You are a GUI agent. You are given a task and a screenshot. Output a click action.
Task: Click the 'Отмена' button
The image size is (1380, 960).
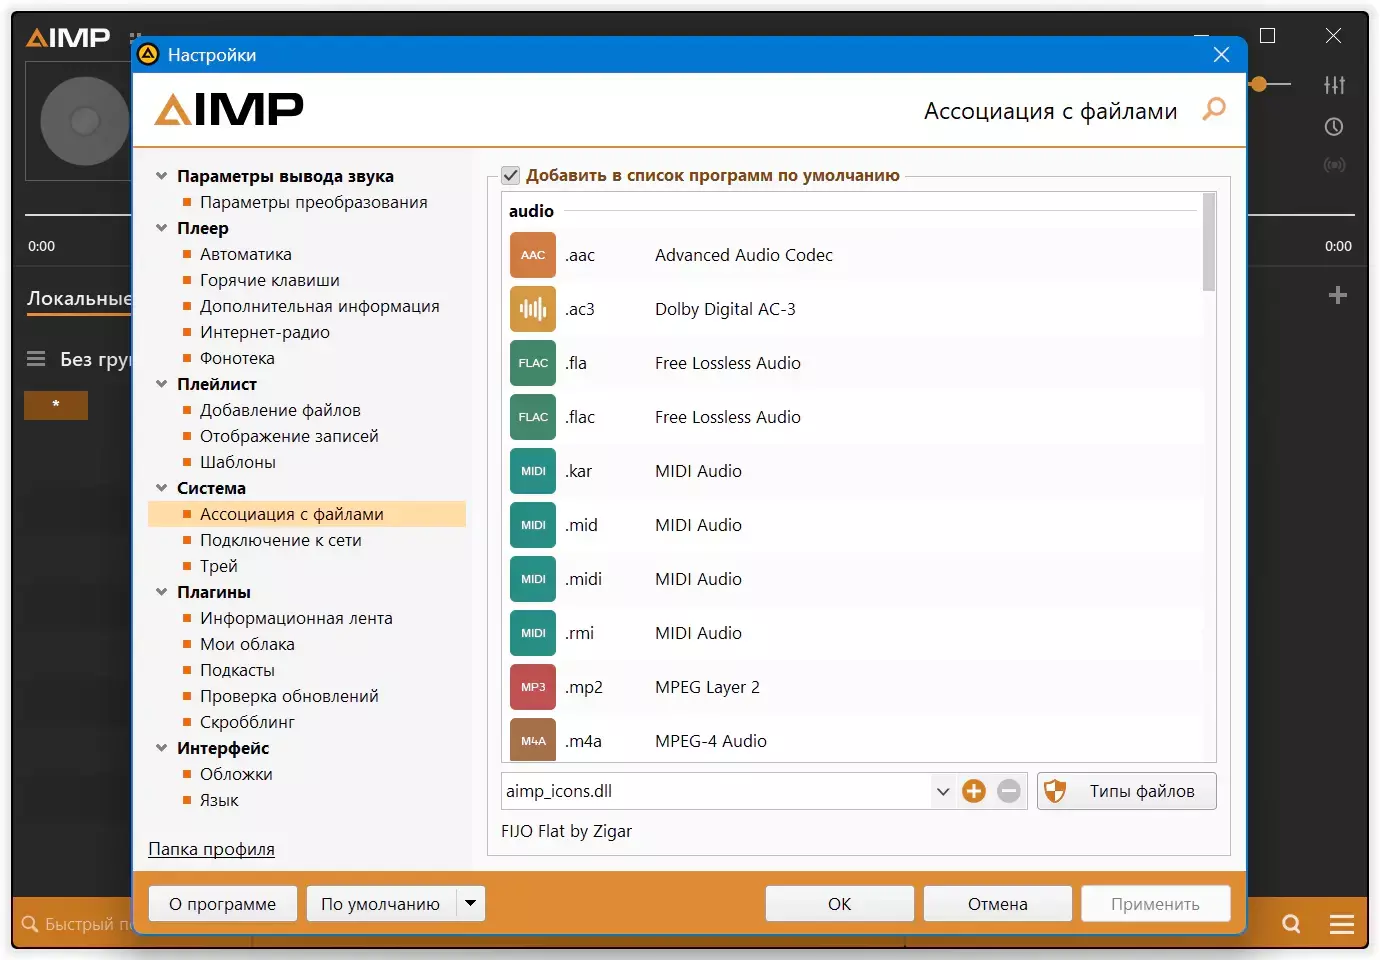tap(998, 904)
